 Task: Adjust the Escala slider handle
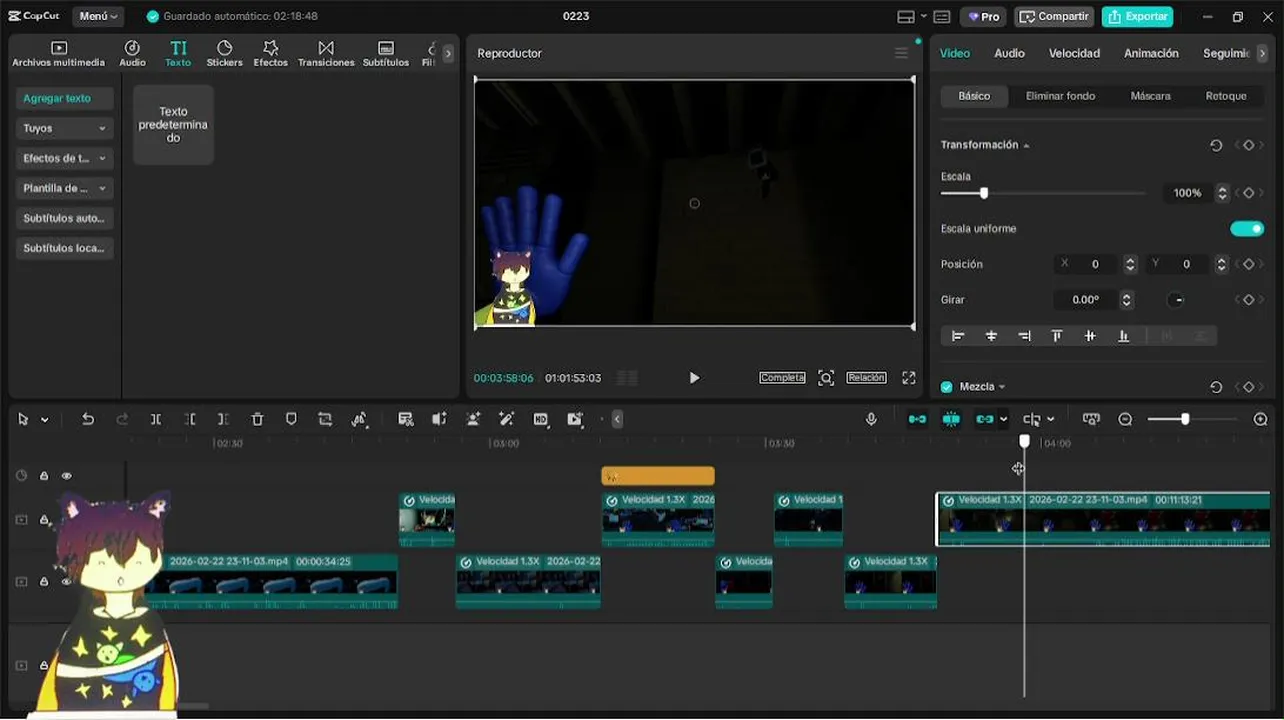pyautogui.click(x=984, y=193)
